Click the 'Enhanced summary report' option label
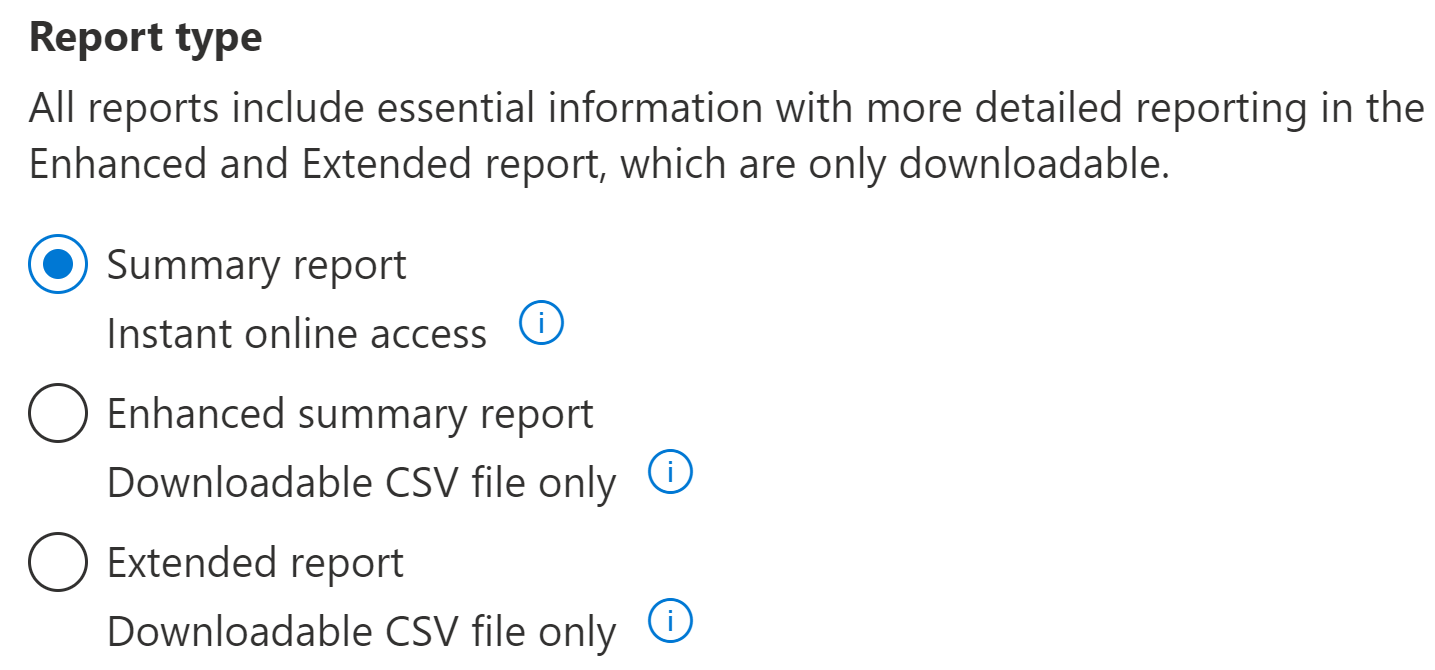Viewport: 1435px width, 670px height. pyautogui.click(x=351, y=415)
